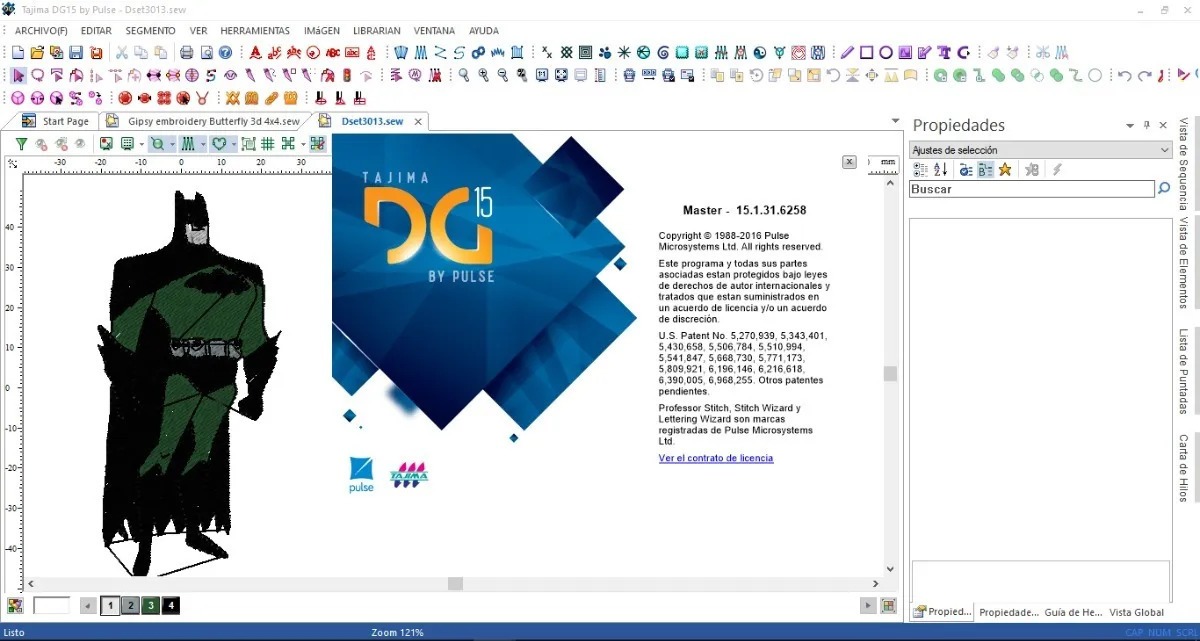
Task: Select the Ellipse shape tool
Action: 885,52
